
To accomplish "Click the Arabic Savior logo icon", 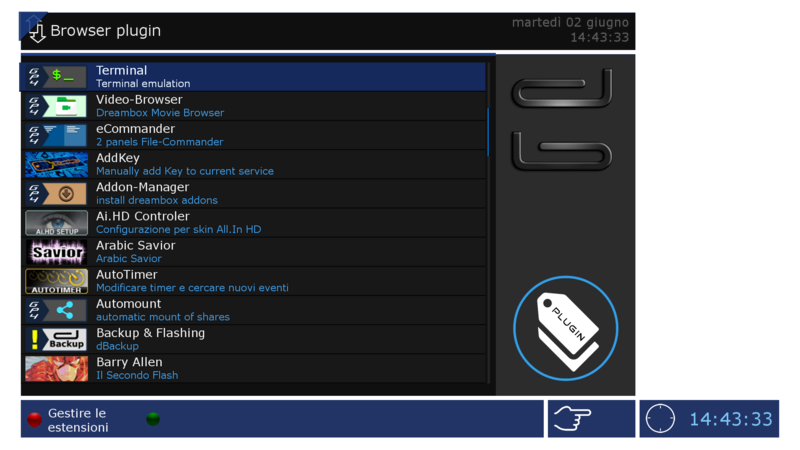I will pos(56,252).
